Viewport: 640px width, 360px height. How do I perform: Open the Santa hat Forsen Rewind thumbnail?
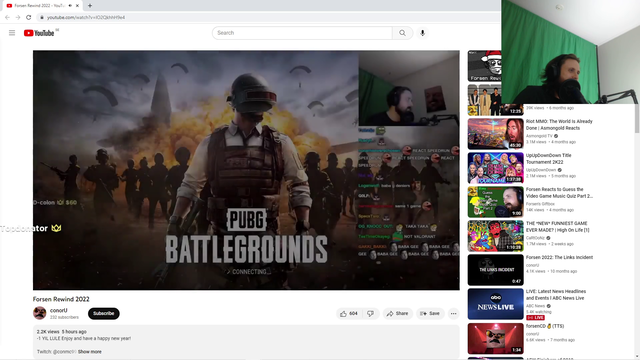coord(484,66)
